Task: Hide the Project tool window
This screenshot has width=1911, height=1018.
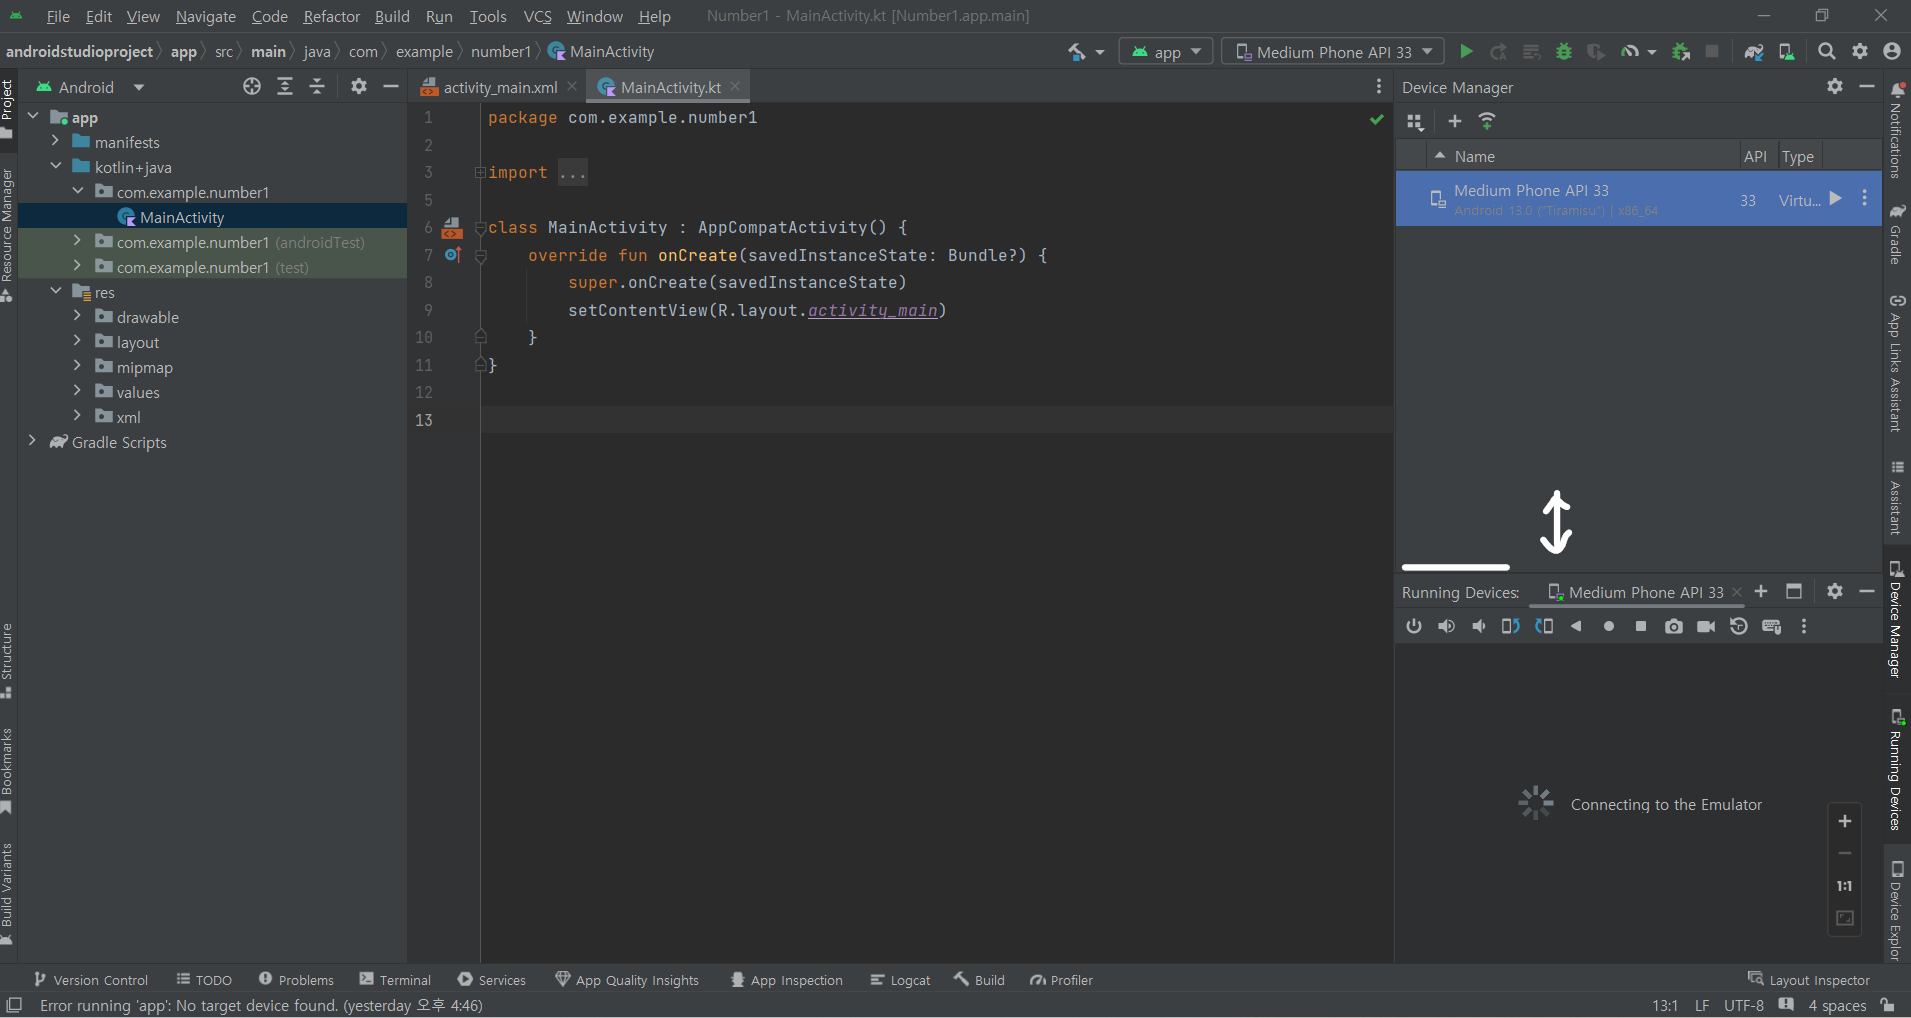Action: point(391,87)
